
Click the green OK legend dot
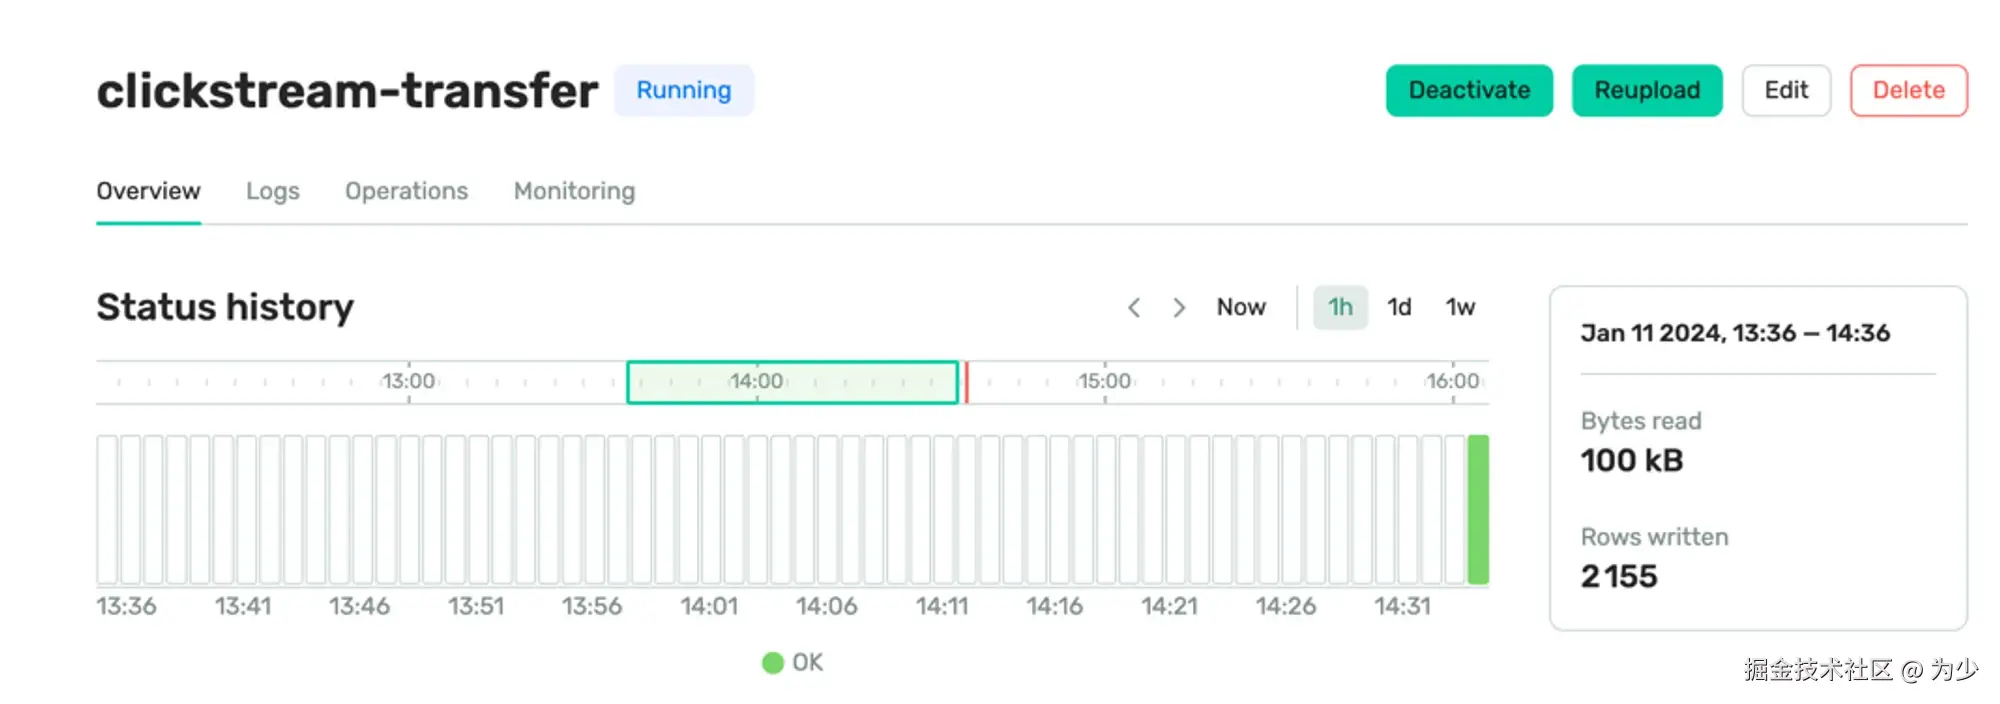[772, 663]
